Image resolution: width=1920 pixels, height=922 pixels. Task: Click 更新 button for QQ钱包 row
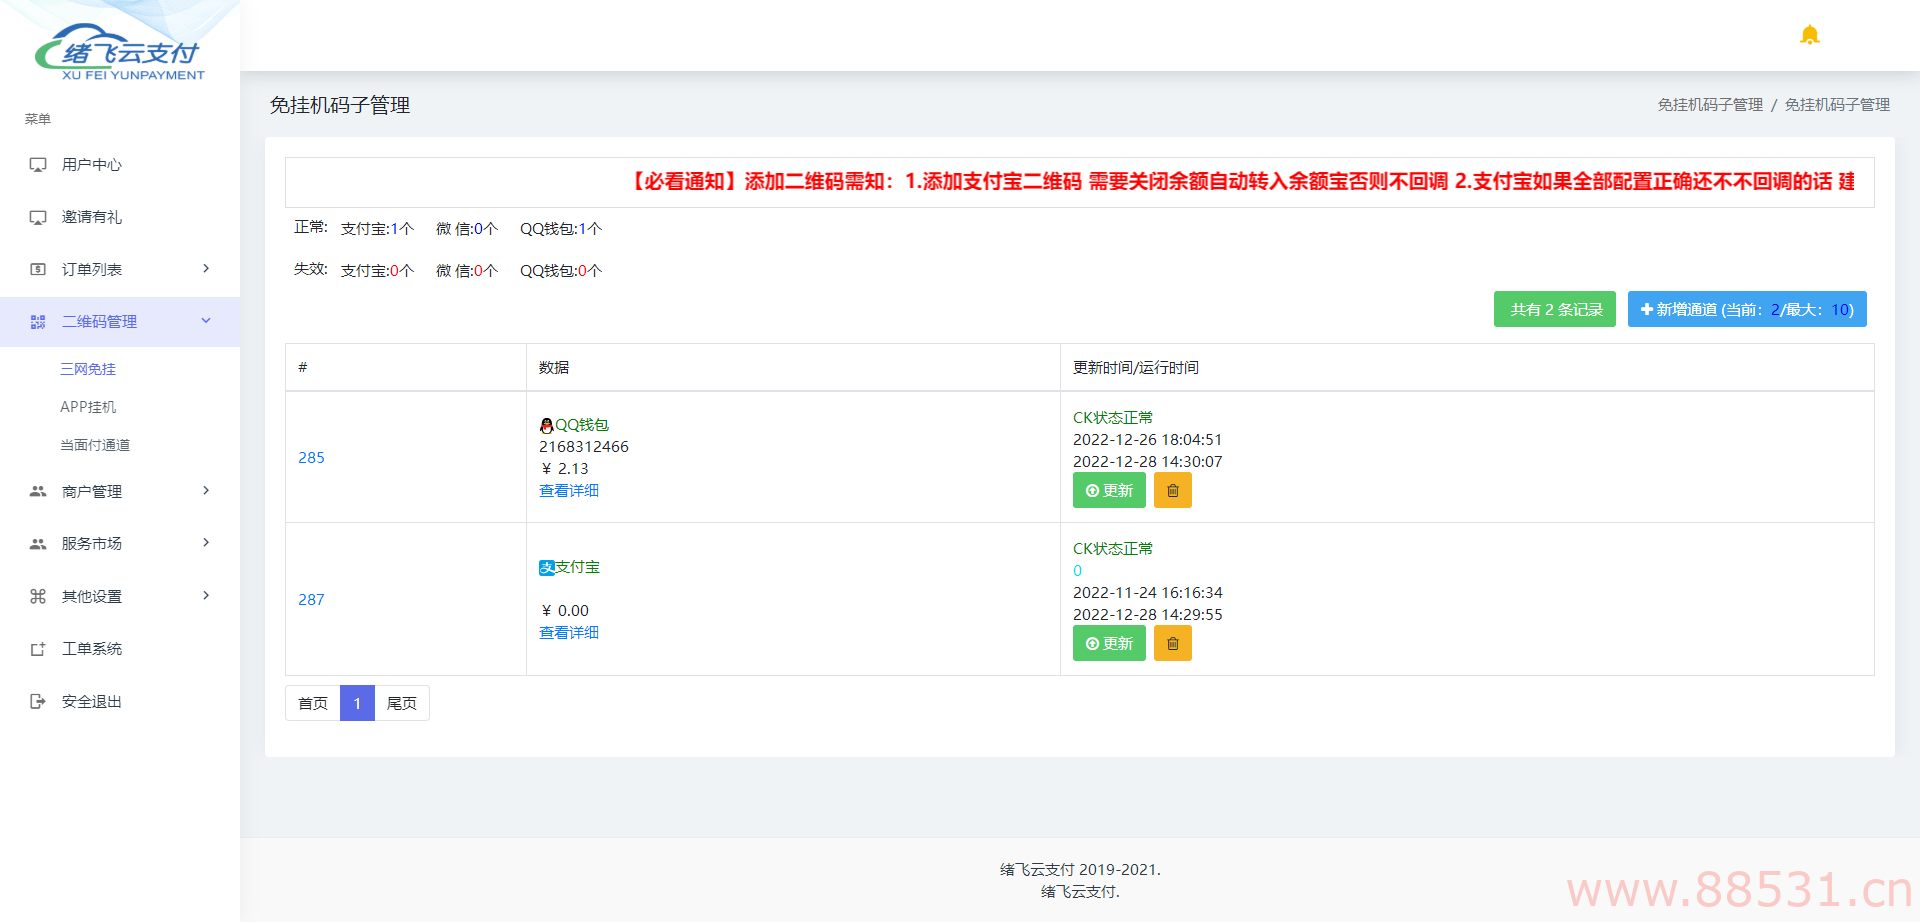point(1109,491)
